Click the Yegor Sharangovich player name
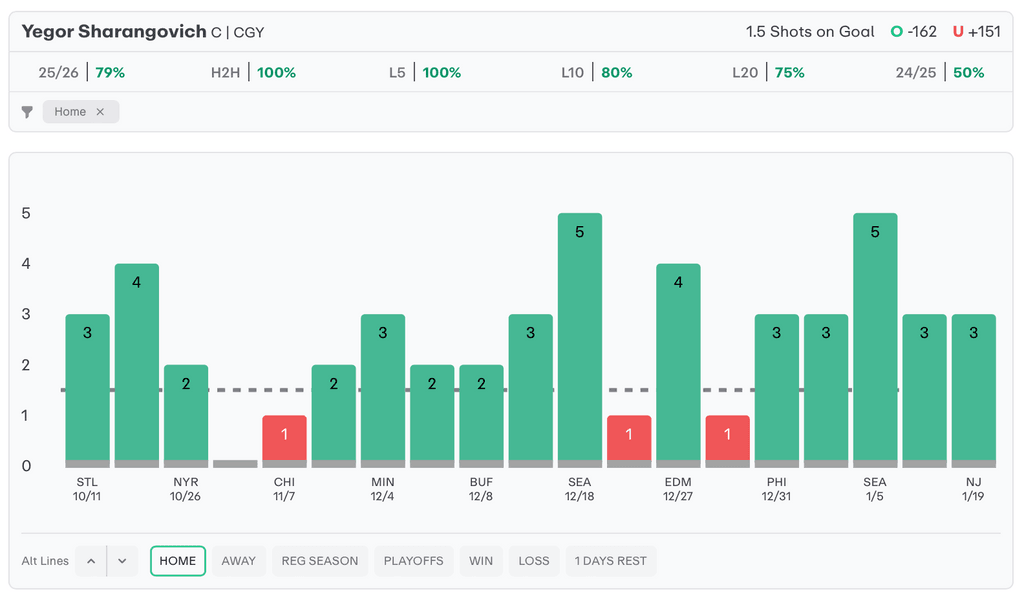 coord(114,32)
